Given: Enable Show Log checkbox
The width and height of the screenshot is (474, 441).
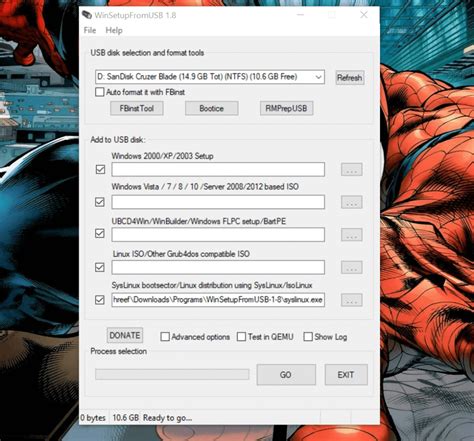Looking at the screenshot, I should click(x=308, y=337).
